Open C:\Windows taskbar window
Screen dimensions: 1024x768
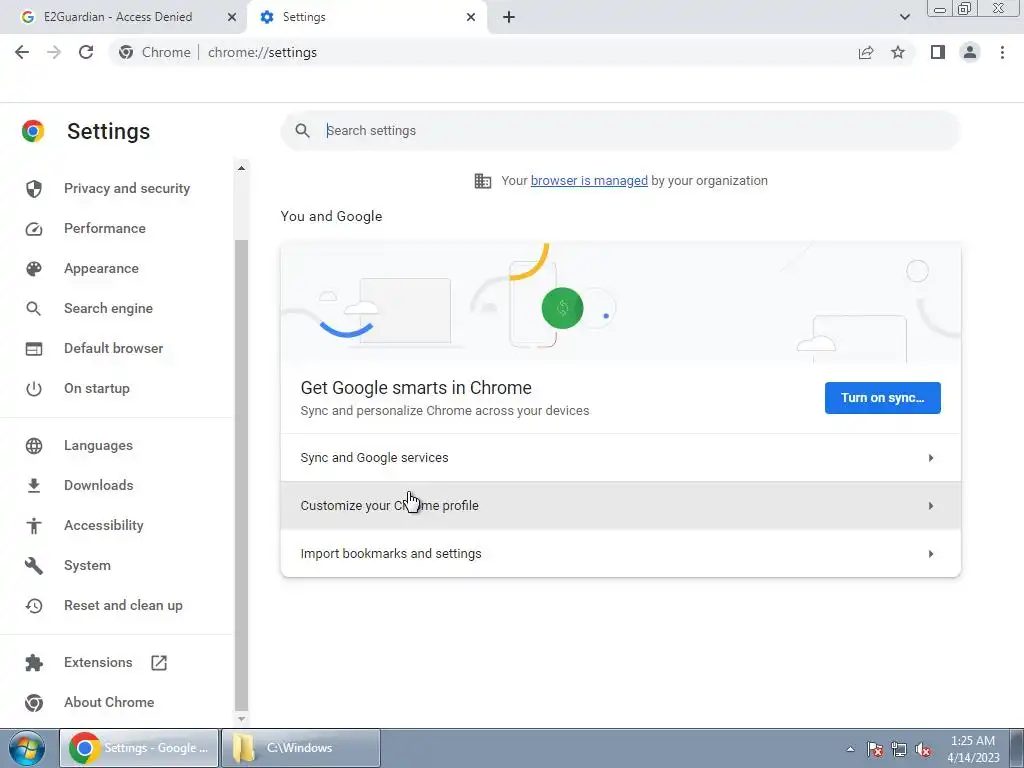pos(300,748)
